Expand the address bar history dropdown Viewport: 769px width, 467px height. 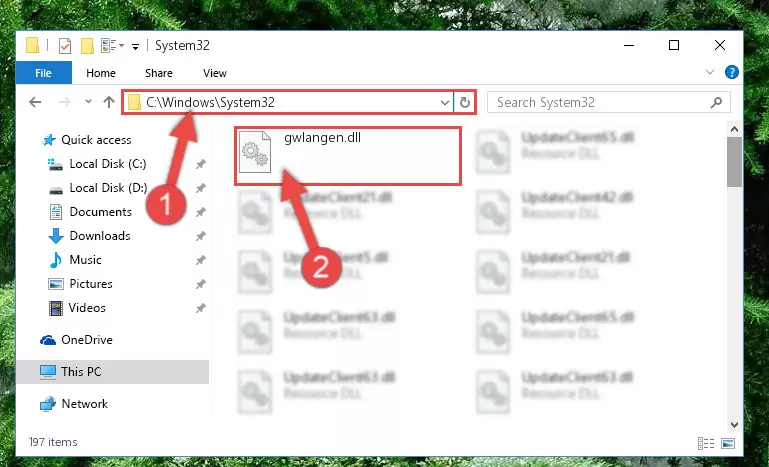click(444, 103)
